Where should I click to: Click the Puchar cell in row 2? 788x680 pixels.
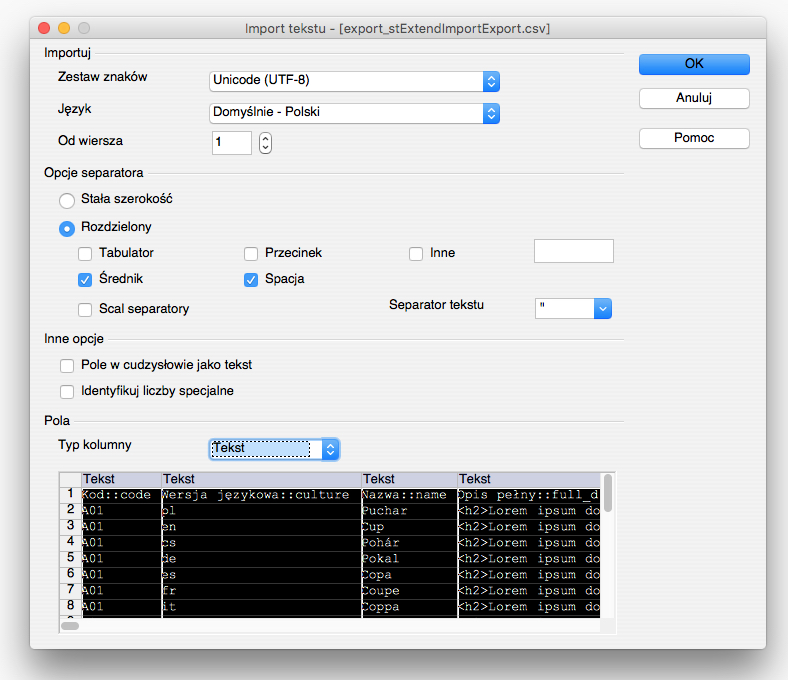click(x=410, y=511)
